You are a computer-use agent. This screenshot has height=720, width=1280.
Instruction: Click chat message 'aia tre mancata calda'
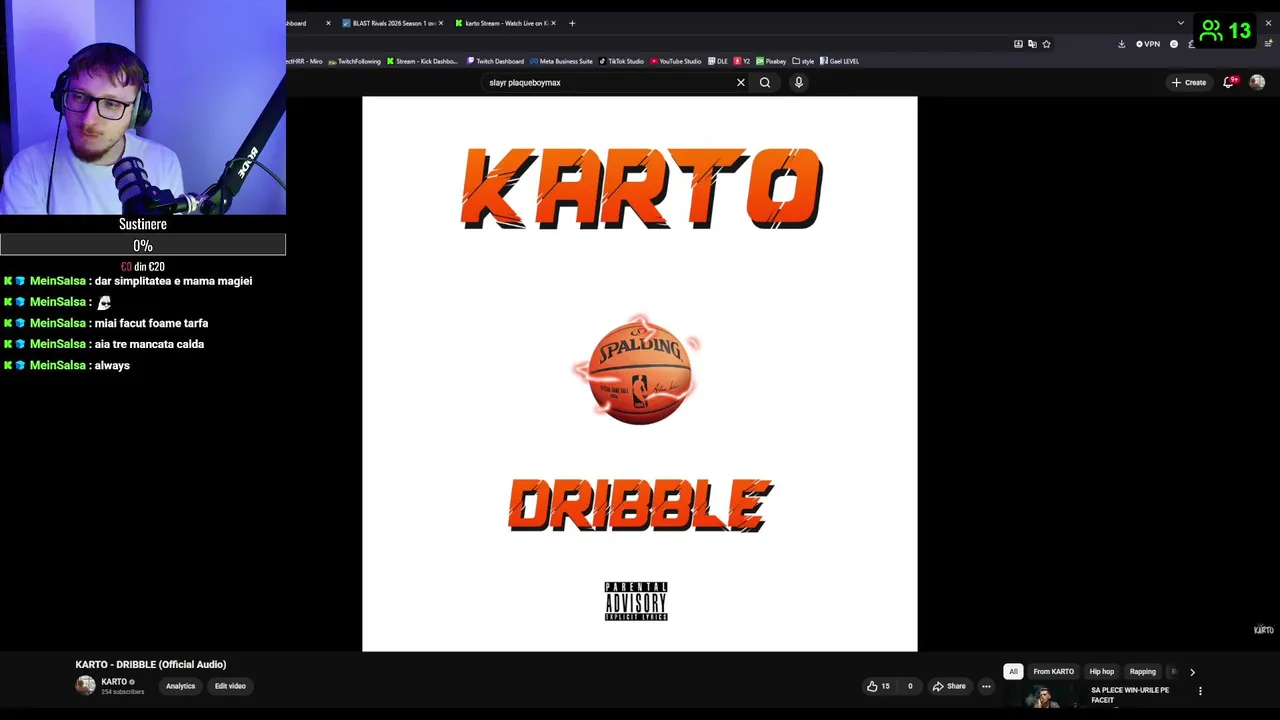click(x=149, y=345)
